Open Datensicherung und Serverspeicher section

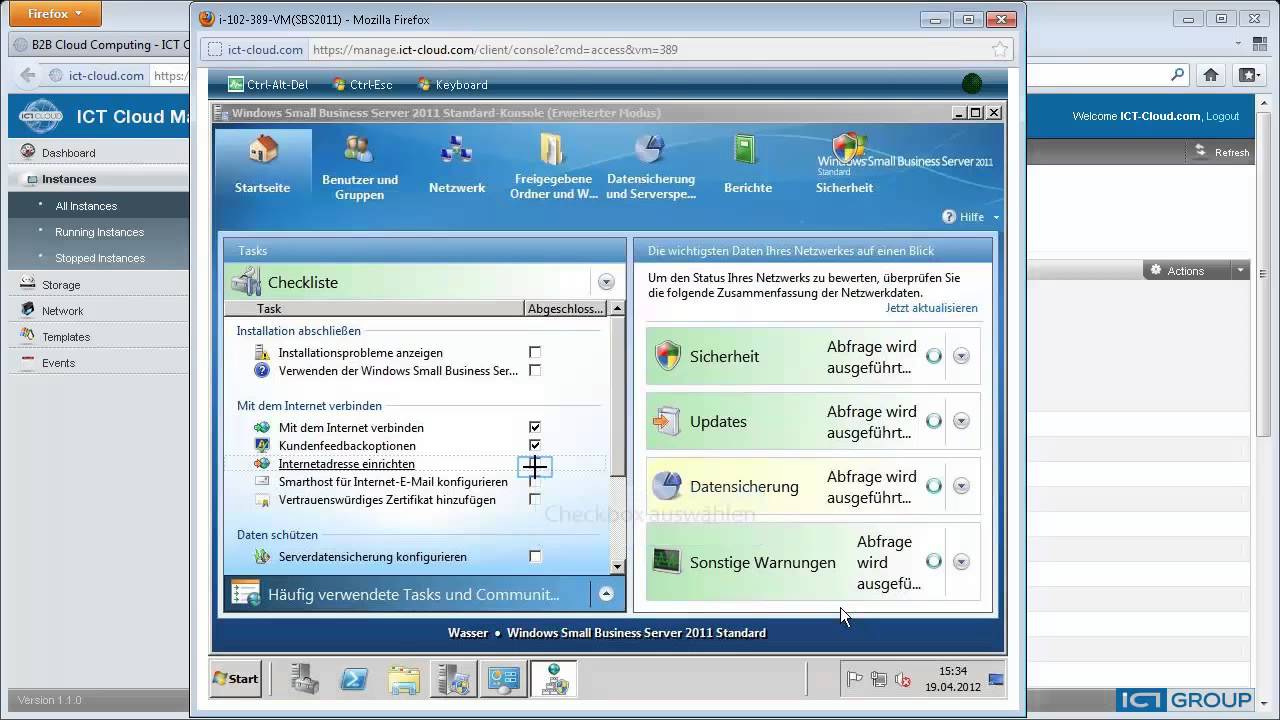click(x=650, y=167)
